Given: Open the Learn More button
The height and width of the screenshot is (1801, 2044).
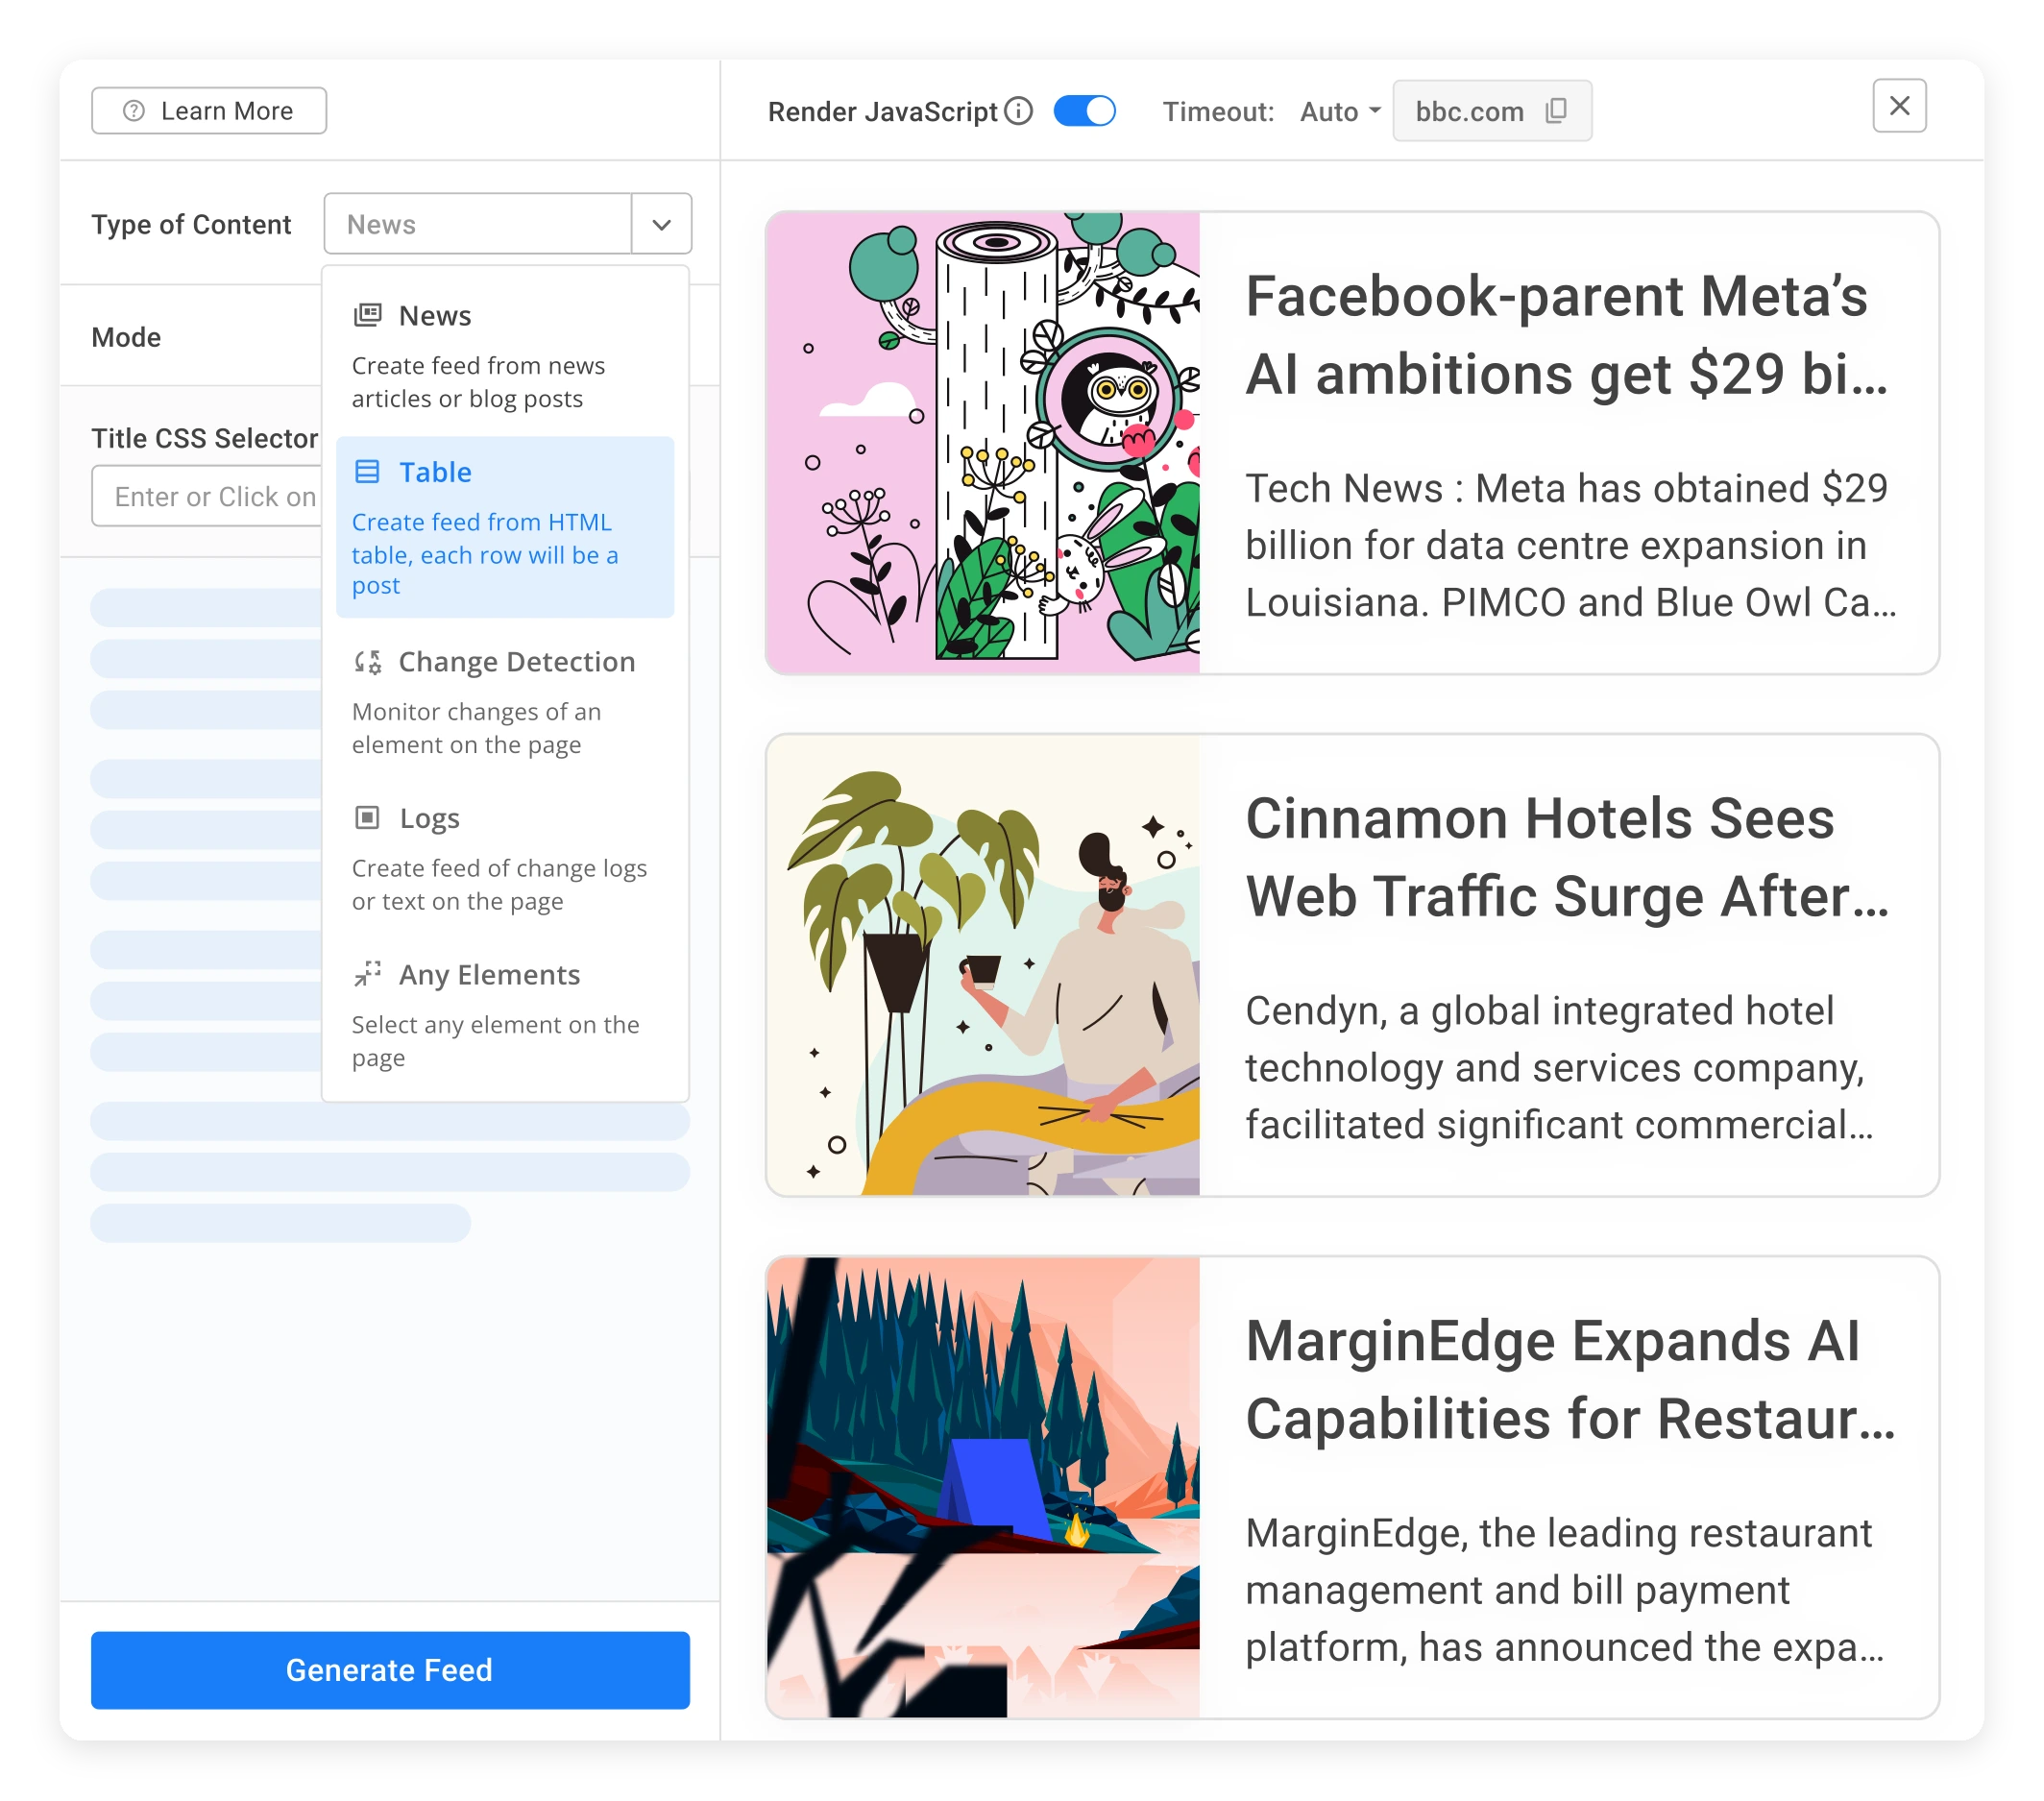Looking at the screenshot, I should (209, 111).
